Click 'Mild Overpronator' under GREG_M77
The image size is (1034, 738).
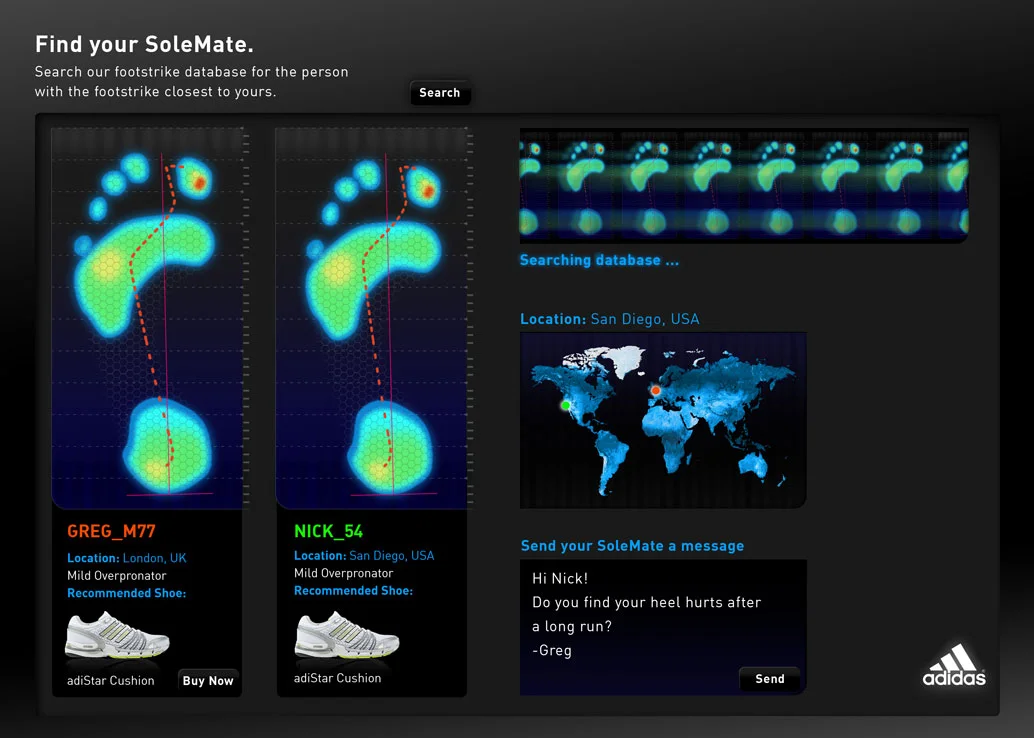[x=117, y=576]
